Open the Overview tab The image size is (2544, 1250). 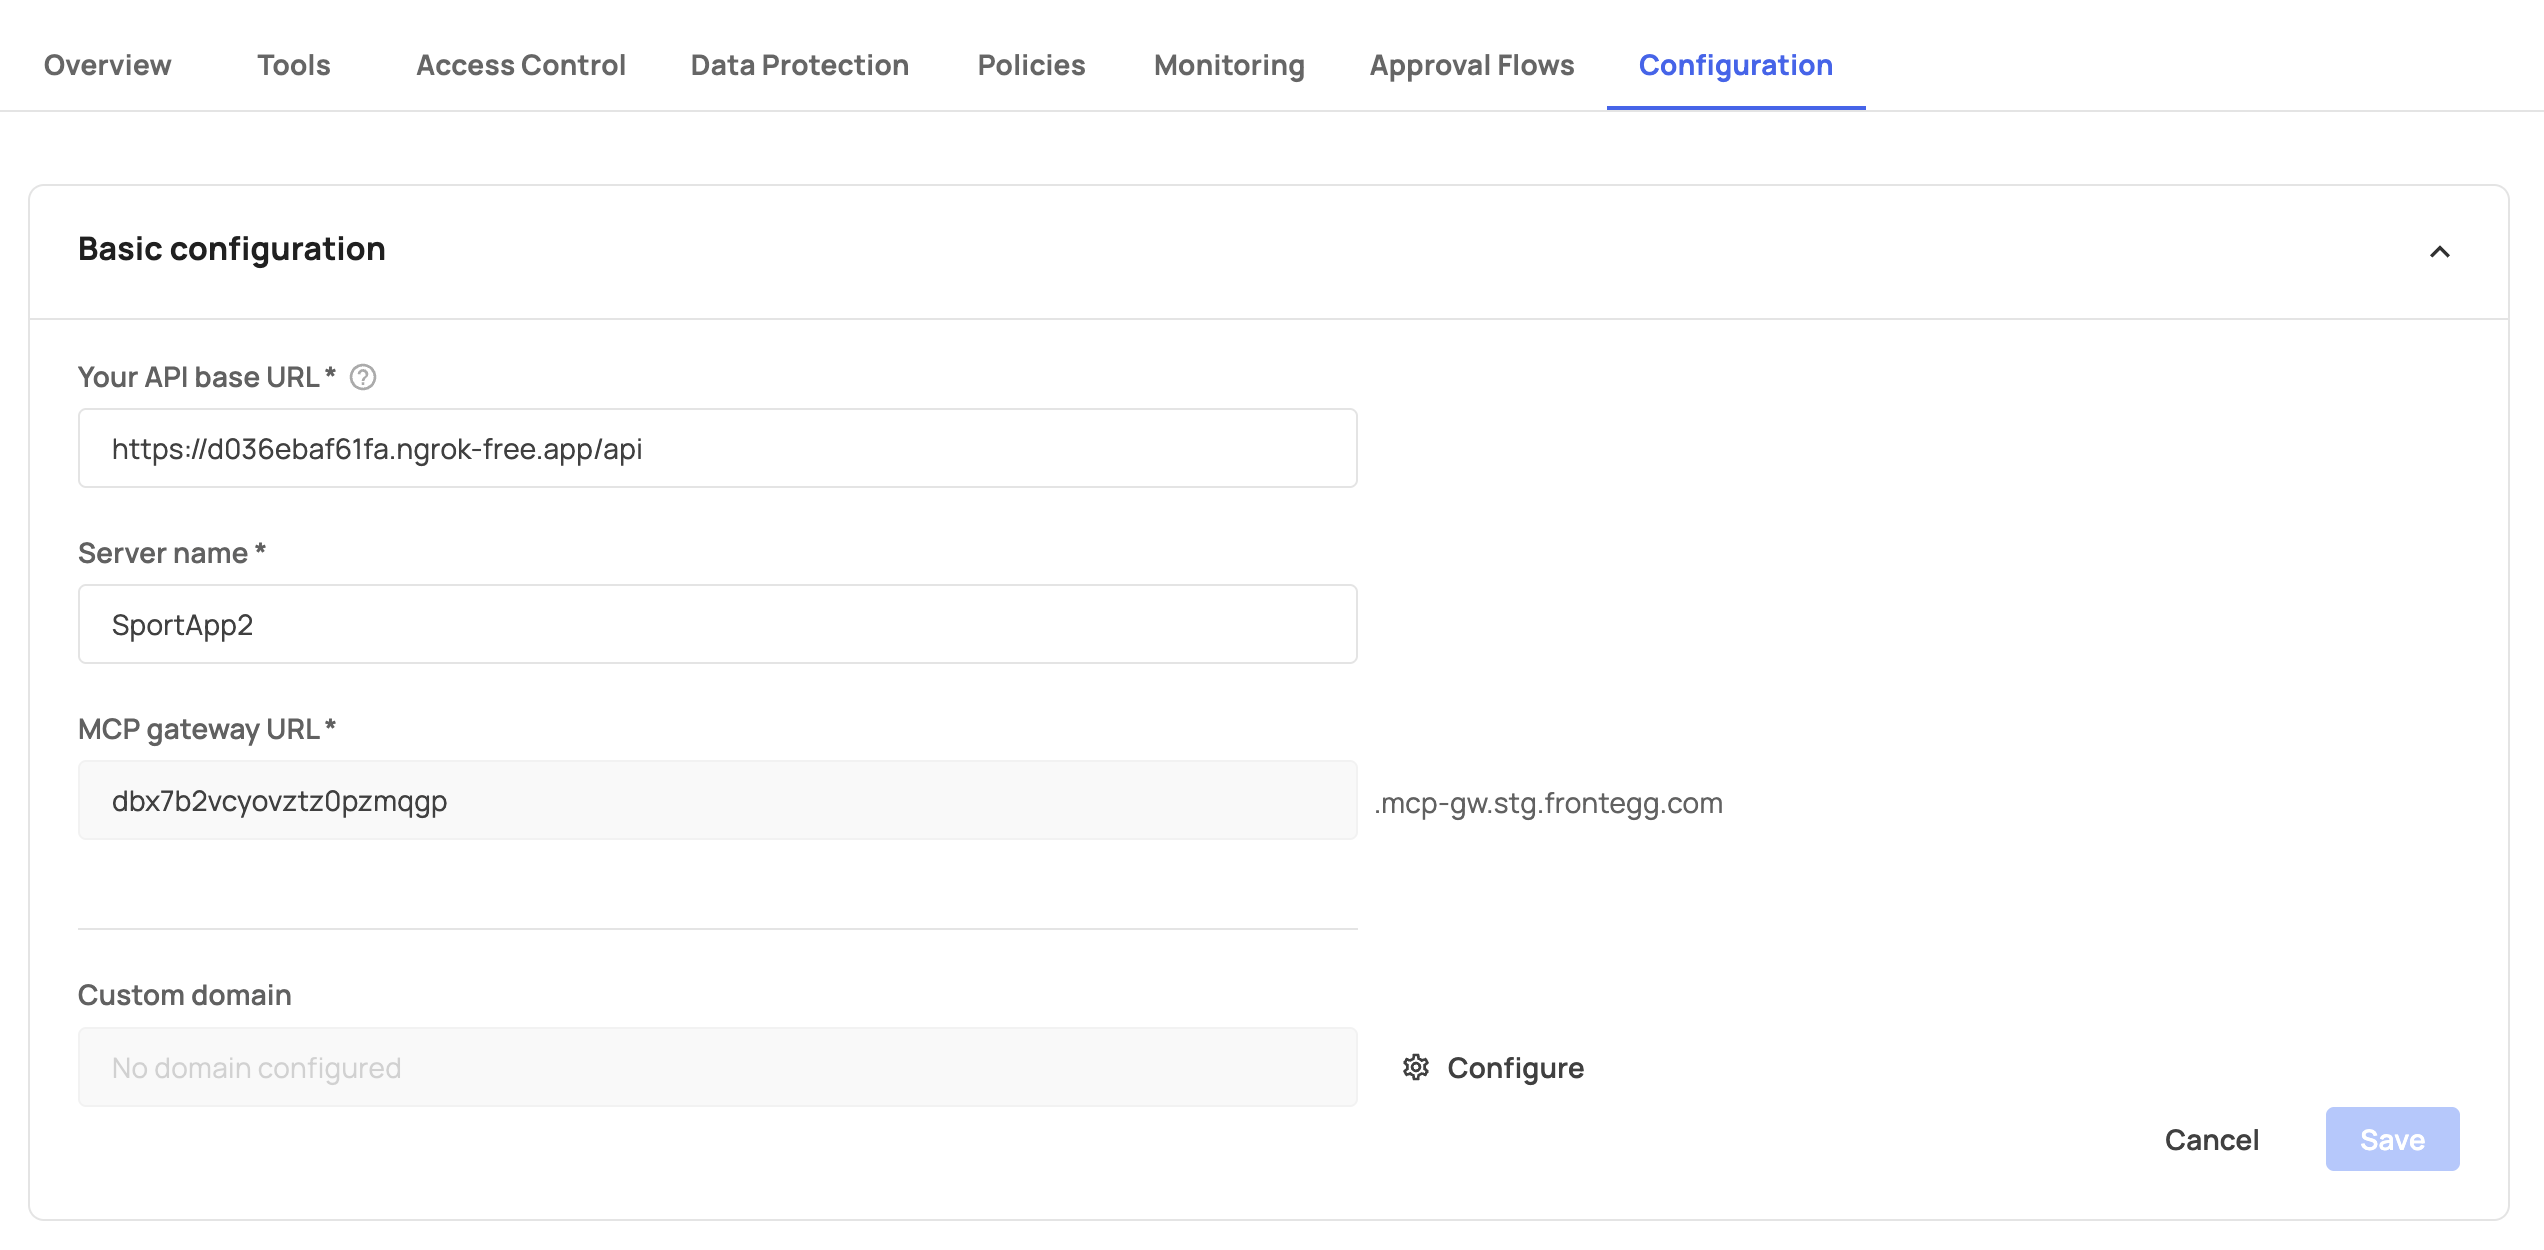point(107,65)
